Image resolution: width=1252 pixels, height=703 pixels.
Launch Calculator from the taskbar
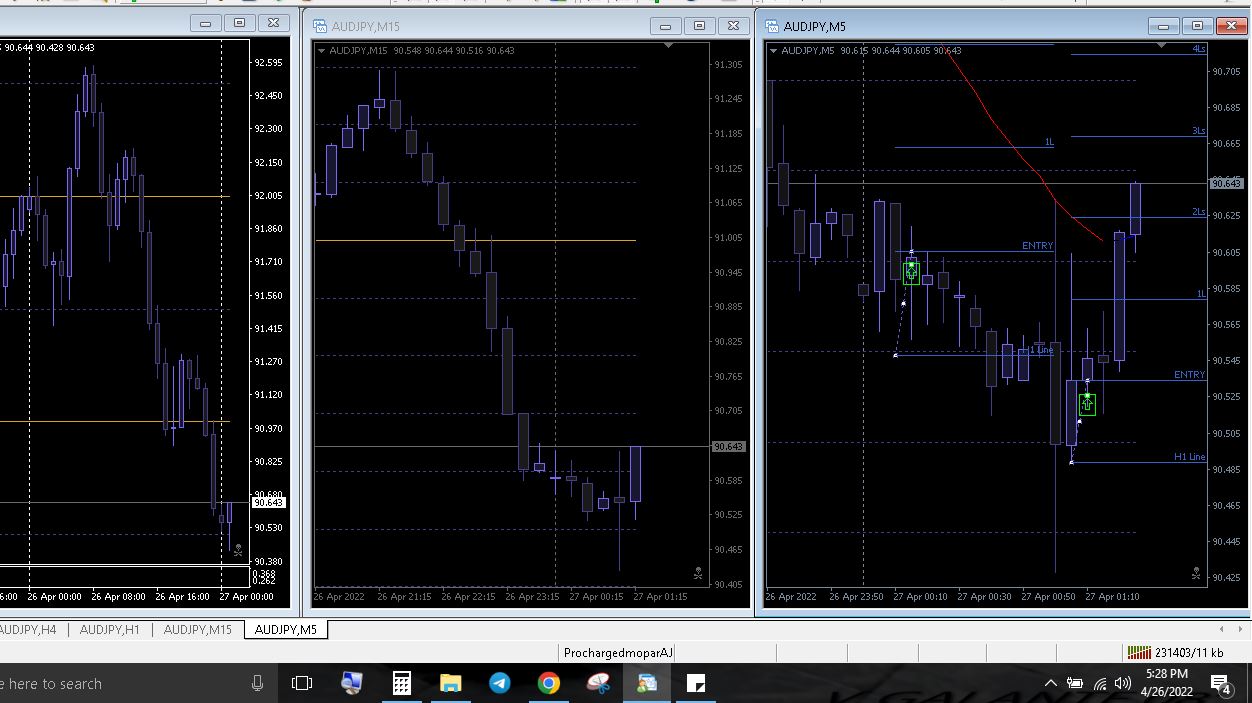[x=401, y=683]
